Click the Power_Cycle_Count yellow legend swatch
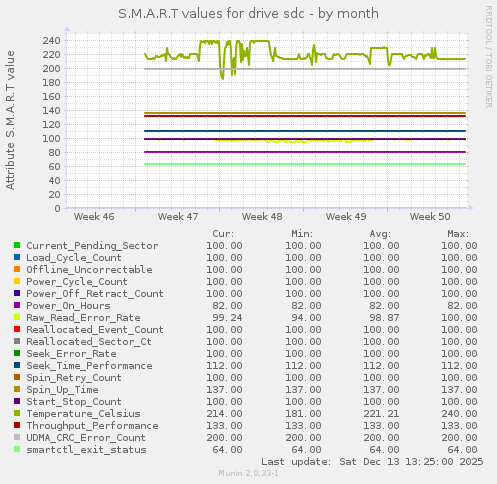This screenshot has height=484, width=497. pyautogui.click(x=17, y=281)
